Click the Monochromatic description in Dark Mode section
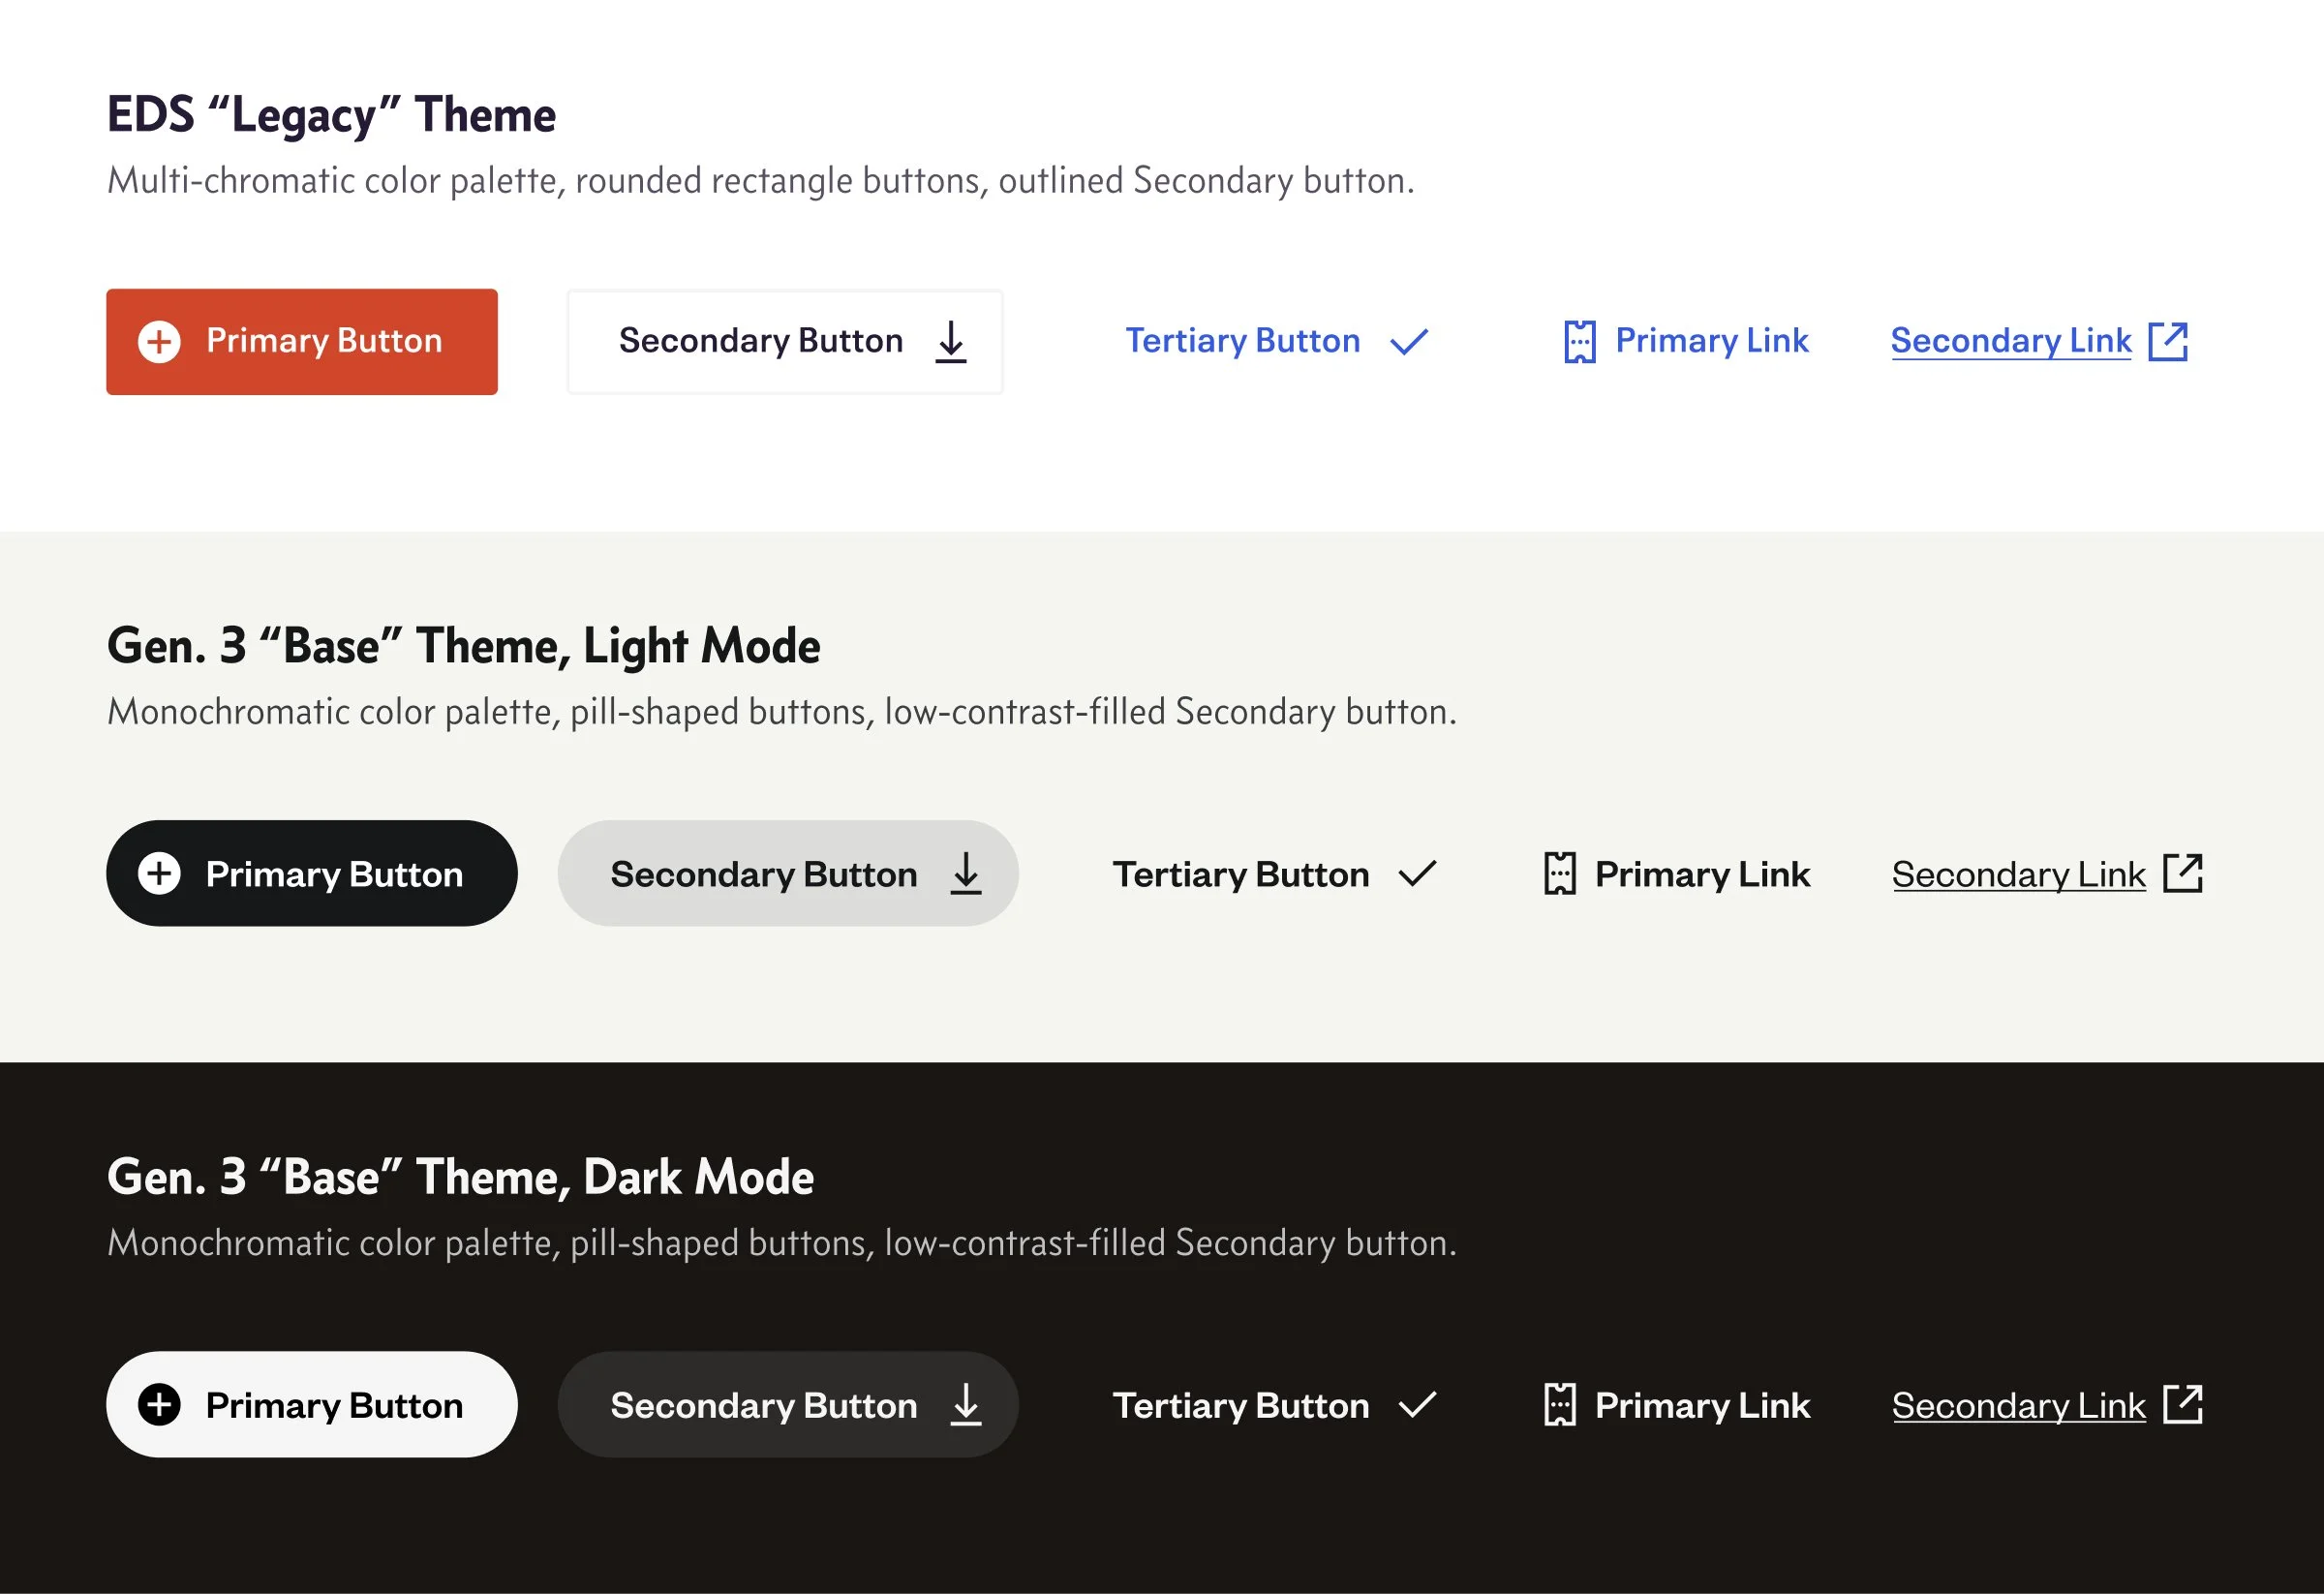Viewport: 2324px width, 1594px height. (782, 1243)
